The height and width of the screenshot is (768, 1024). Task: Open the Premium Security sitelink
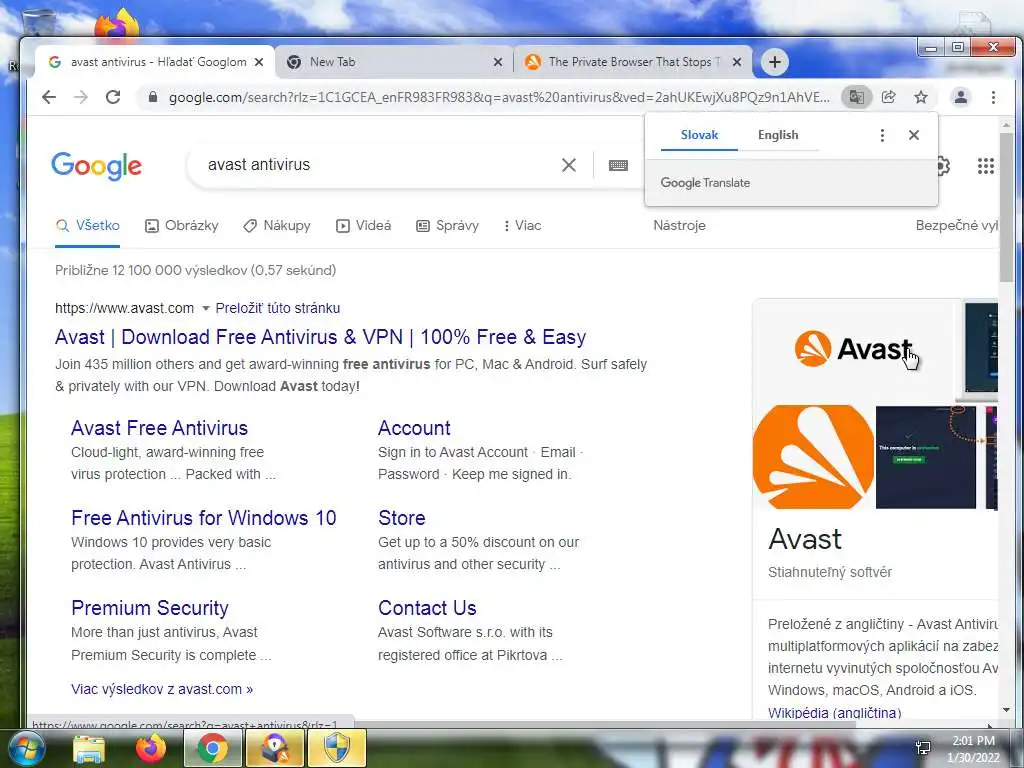click(x=150, y=608)
